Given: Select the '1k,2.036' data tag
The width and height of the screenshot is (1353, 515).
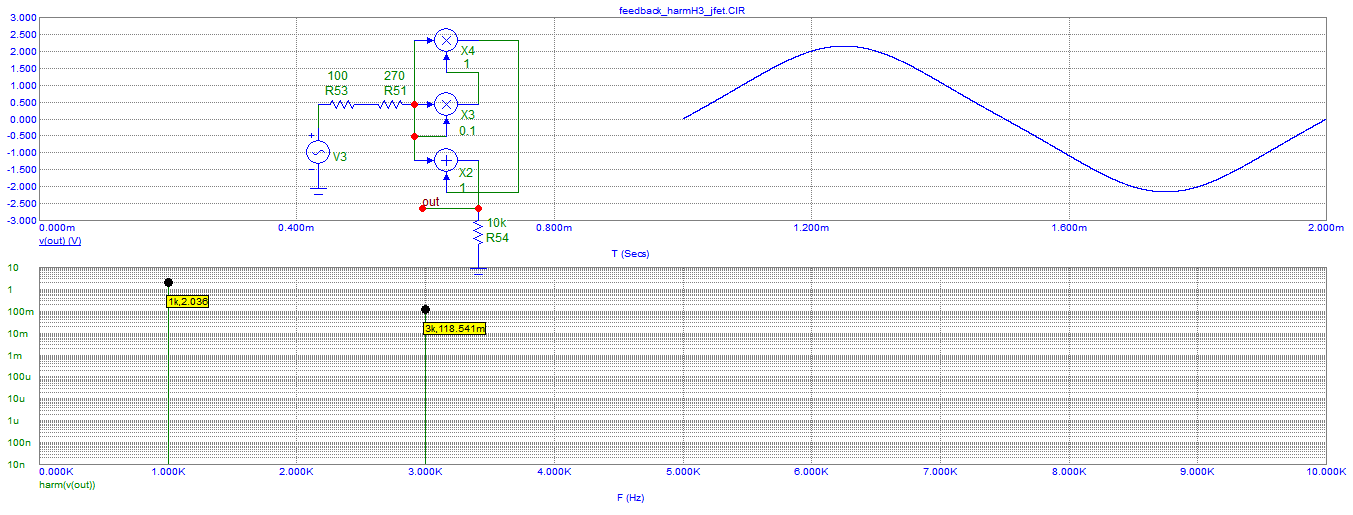Looking at the screenshot, I should tap(187, 301).
